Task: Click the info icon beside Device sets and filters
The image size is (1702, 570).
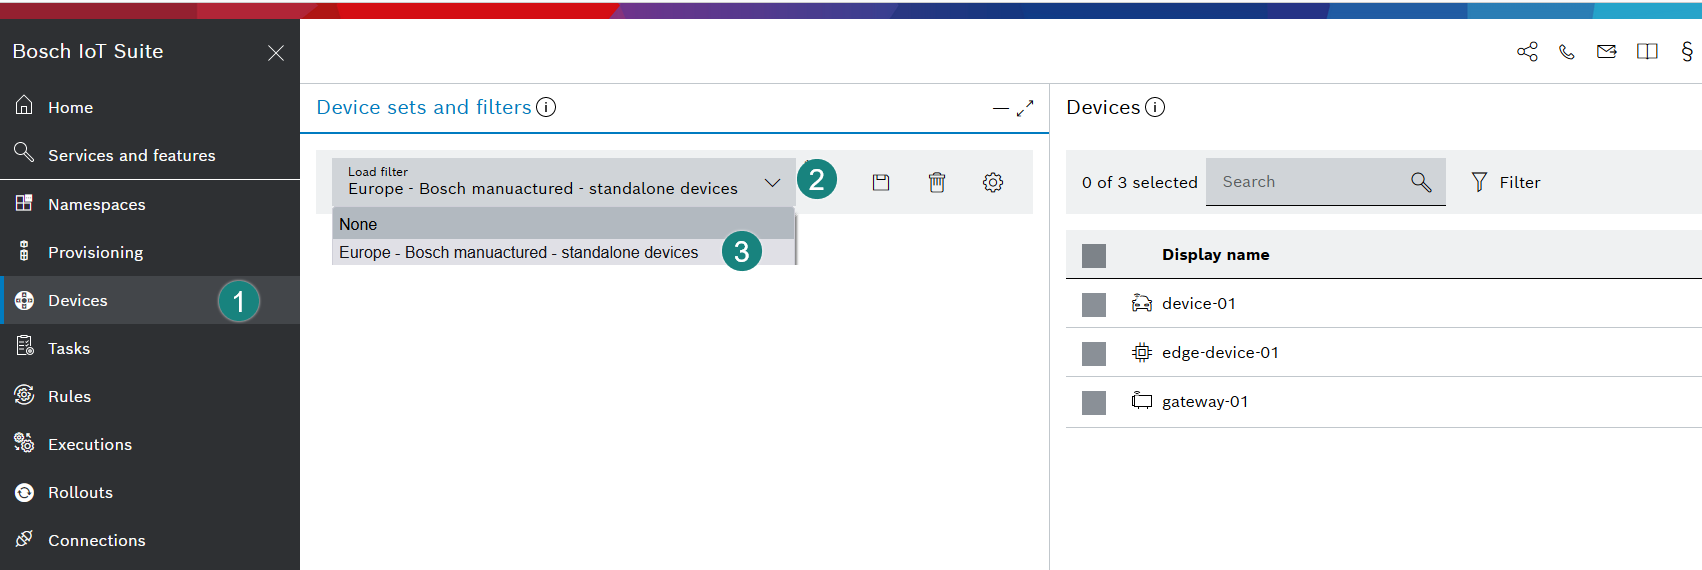Action: (x=546, y=107)
